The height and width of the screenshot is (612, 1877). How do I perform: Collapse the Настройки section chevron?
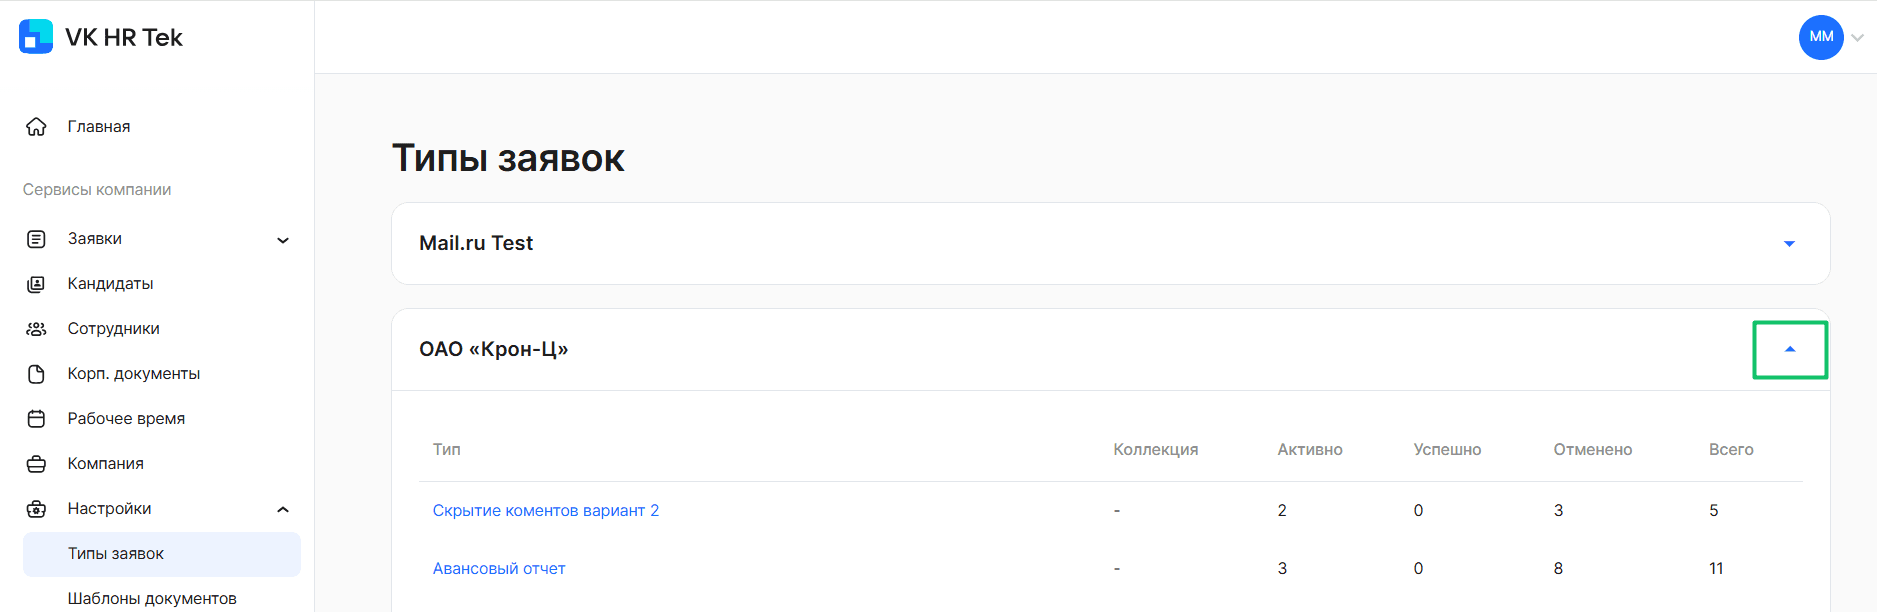[283, 509]
